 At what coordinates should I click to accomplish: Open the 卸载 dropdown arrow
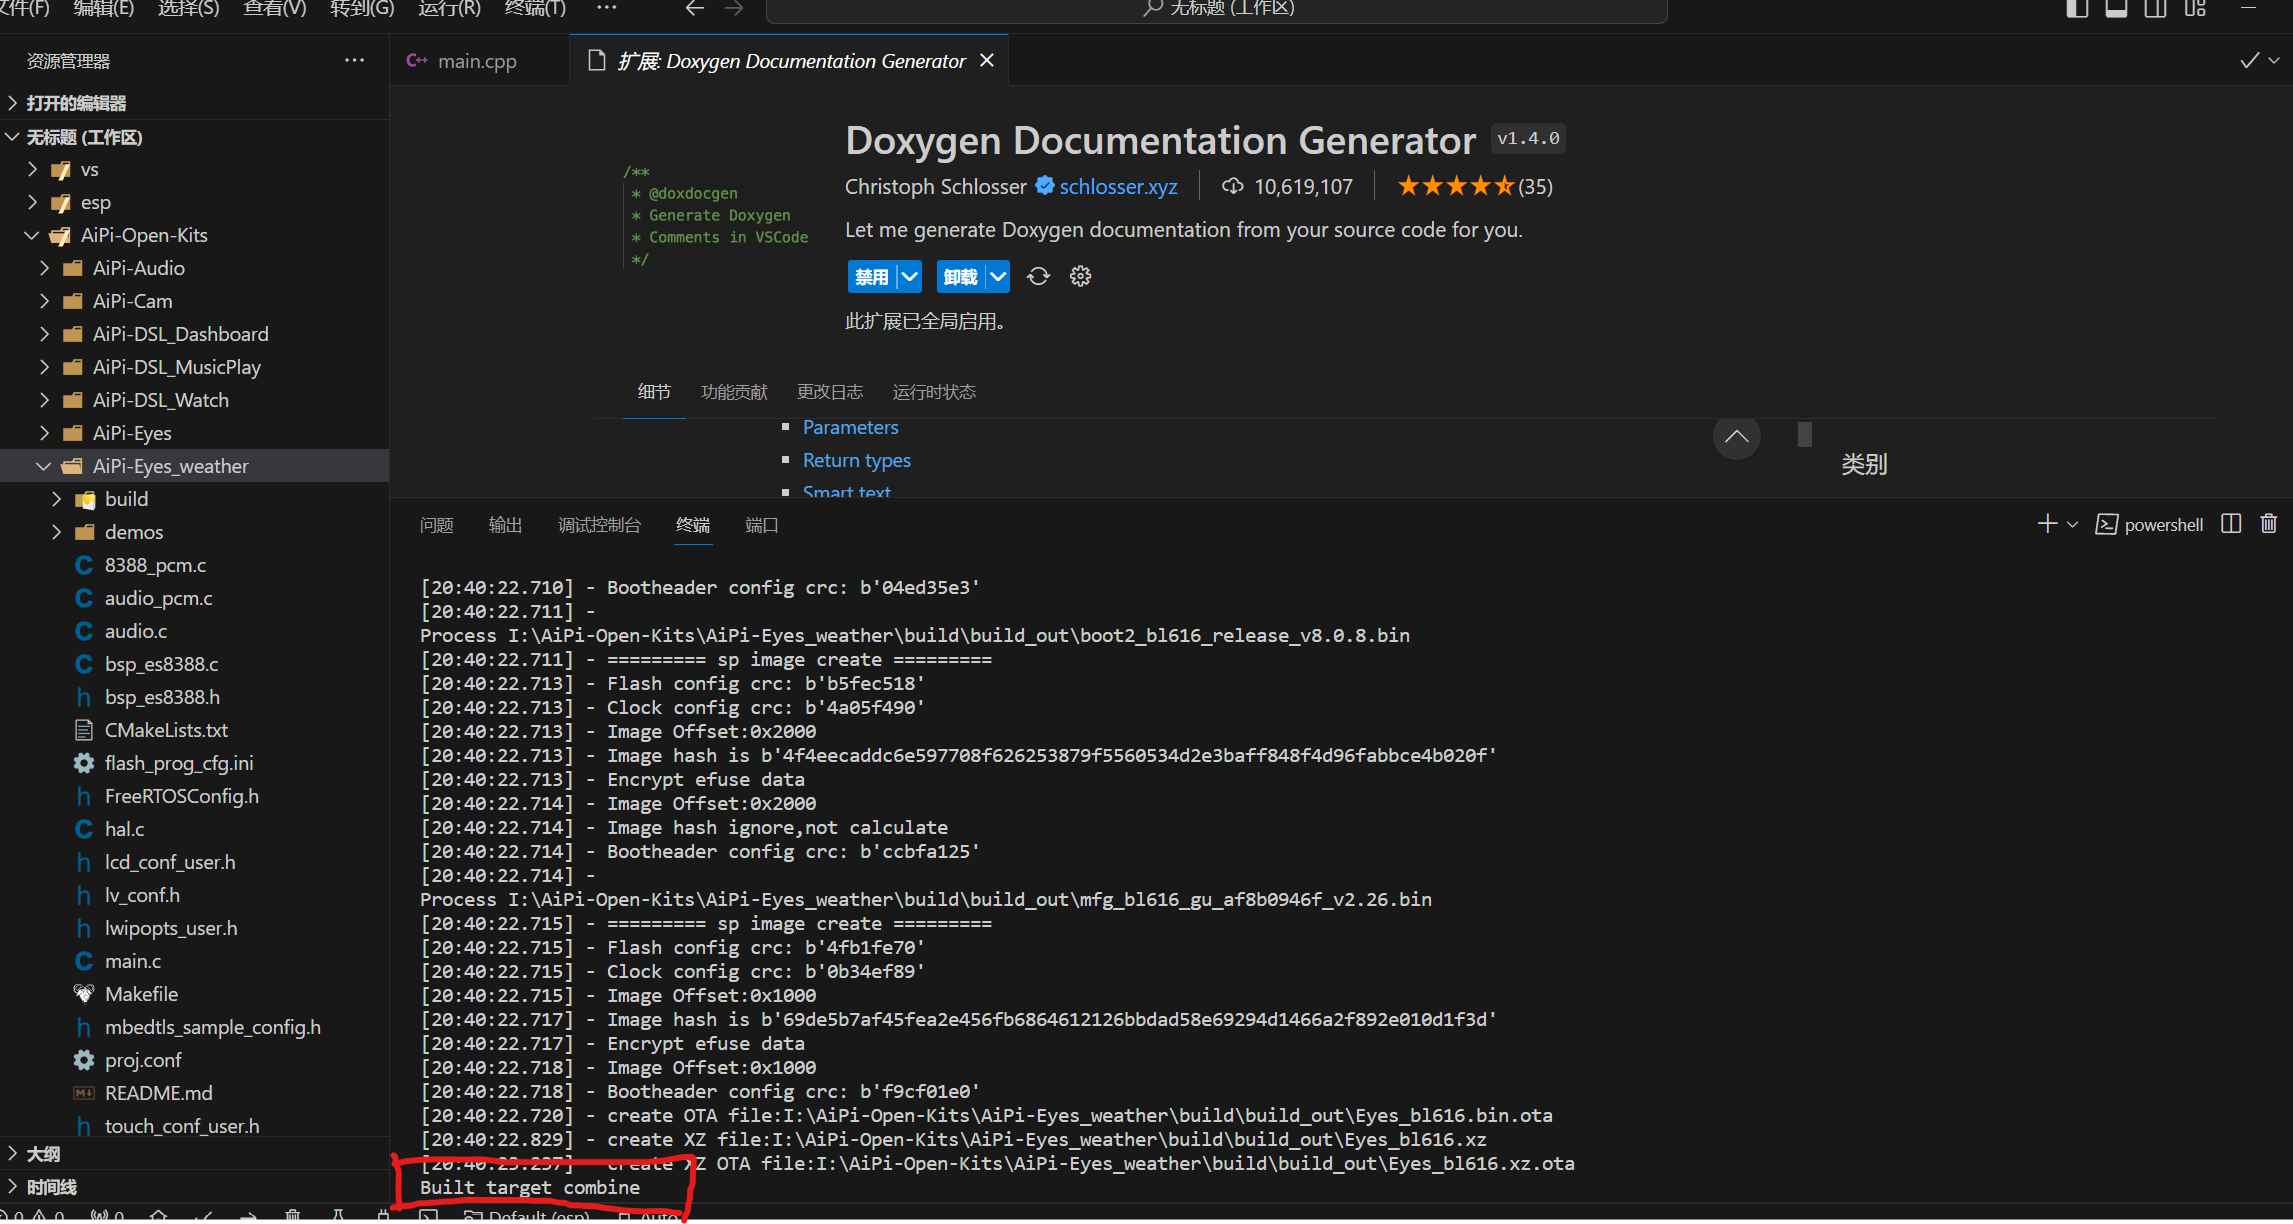[x=998, y=277]
